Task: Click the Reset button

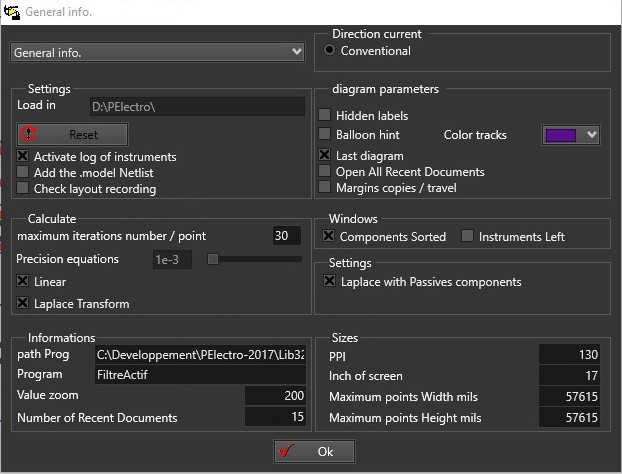Action: 72,134
